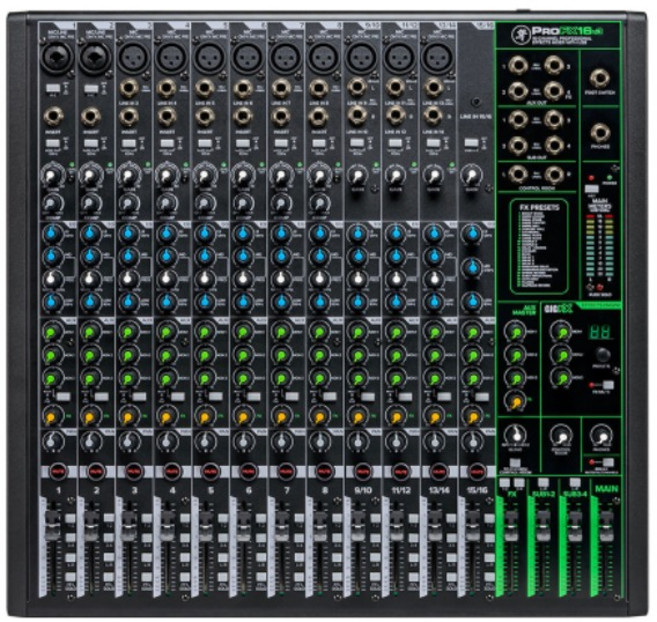Click the channel 6 low EQ blue knob
The image size is (657, 622).
[x=243, y=301]
